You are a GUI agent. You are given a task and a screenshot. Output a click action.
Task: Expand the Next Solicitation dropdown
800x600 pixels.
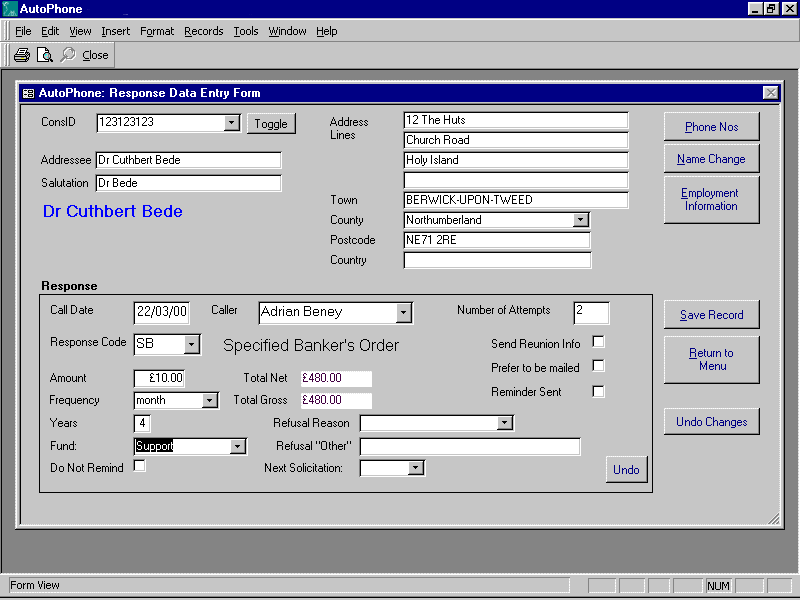pyautogui.click(x=416, y=468)
